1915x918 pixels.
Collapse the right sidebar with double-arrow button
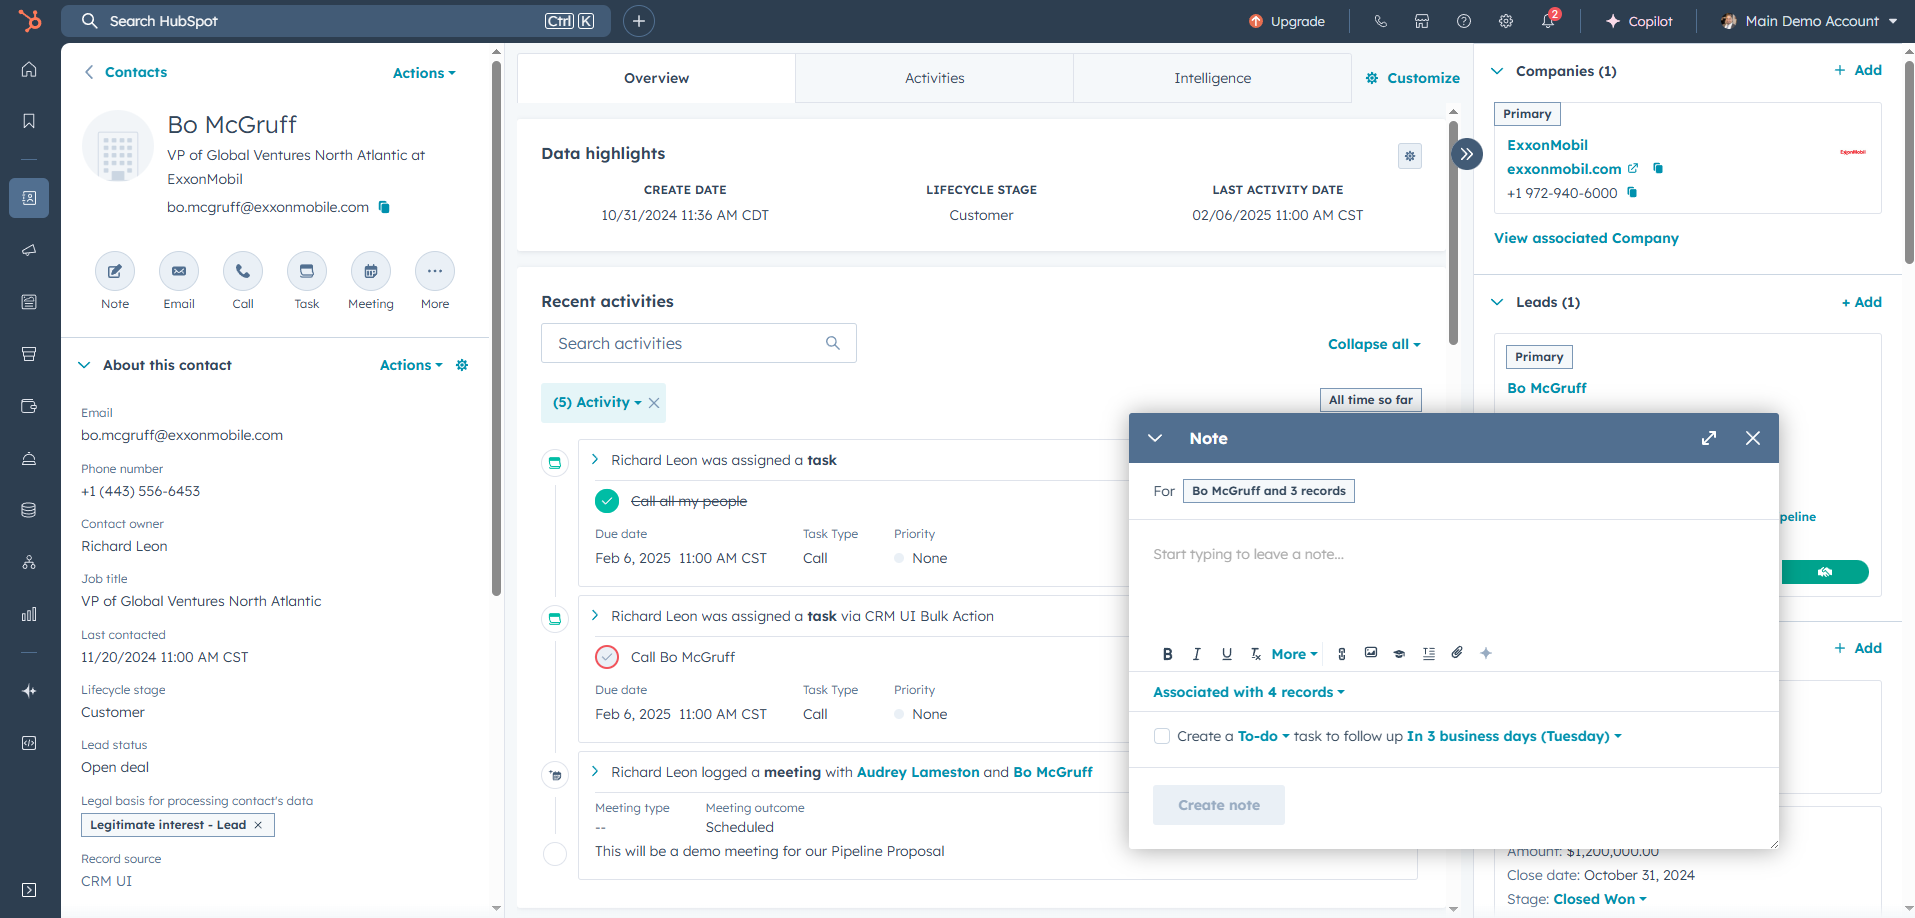[1467, 154]
